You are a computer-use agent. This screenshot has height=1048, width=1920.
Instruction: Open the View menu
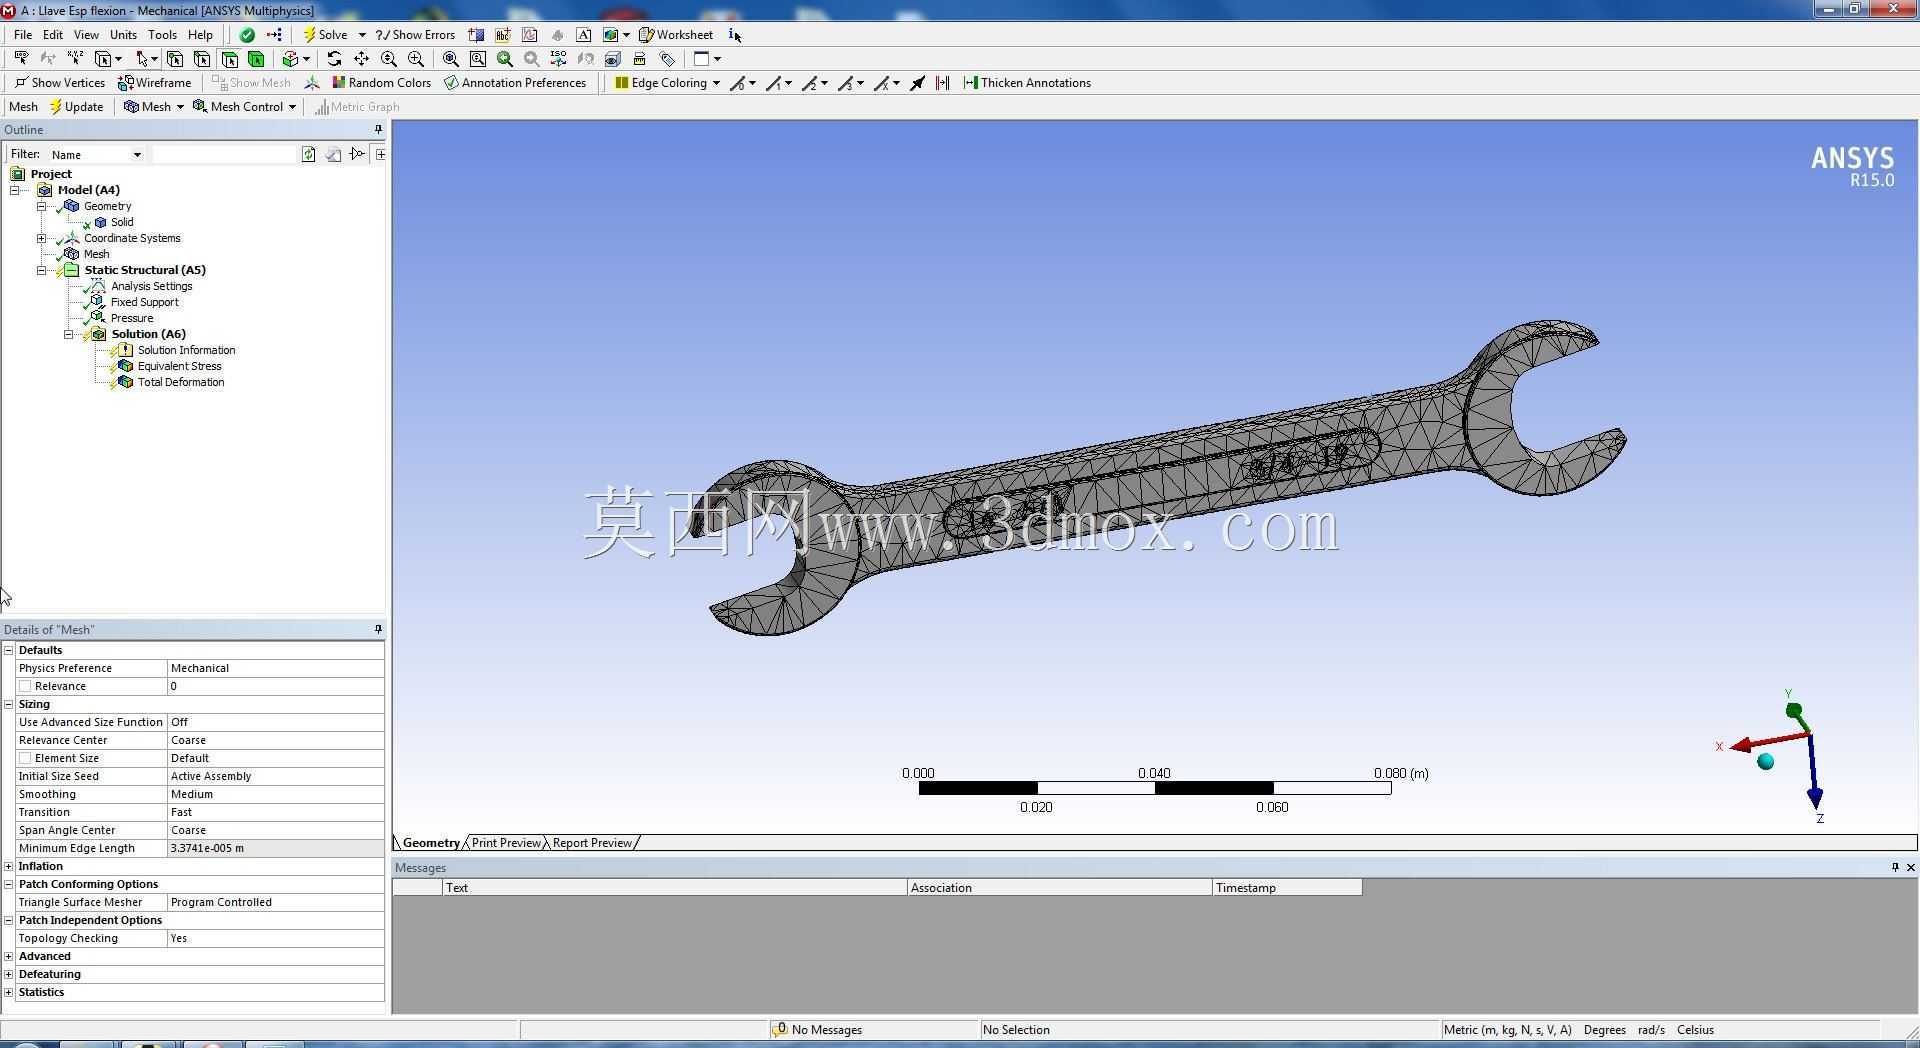click(86, 35)
